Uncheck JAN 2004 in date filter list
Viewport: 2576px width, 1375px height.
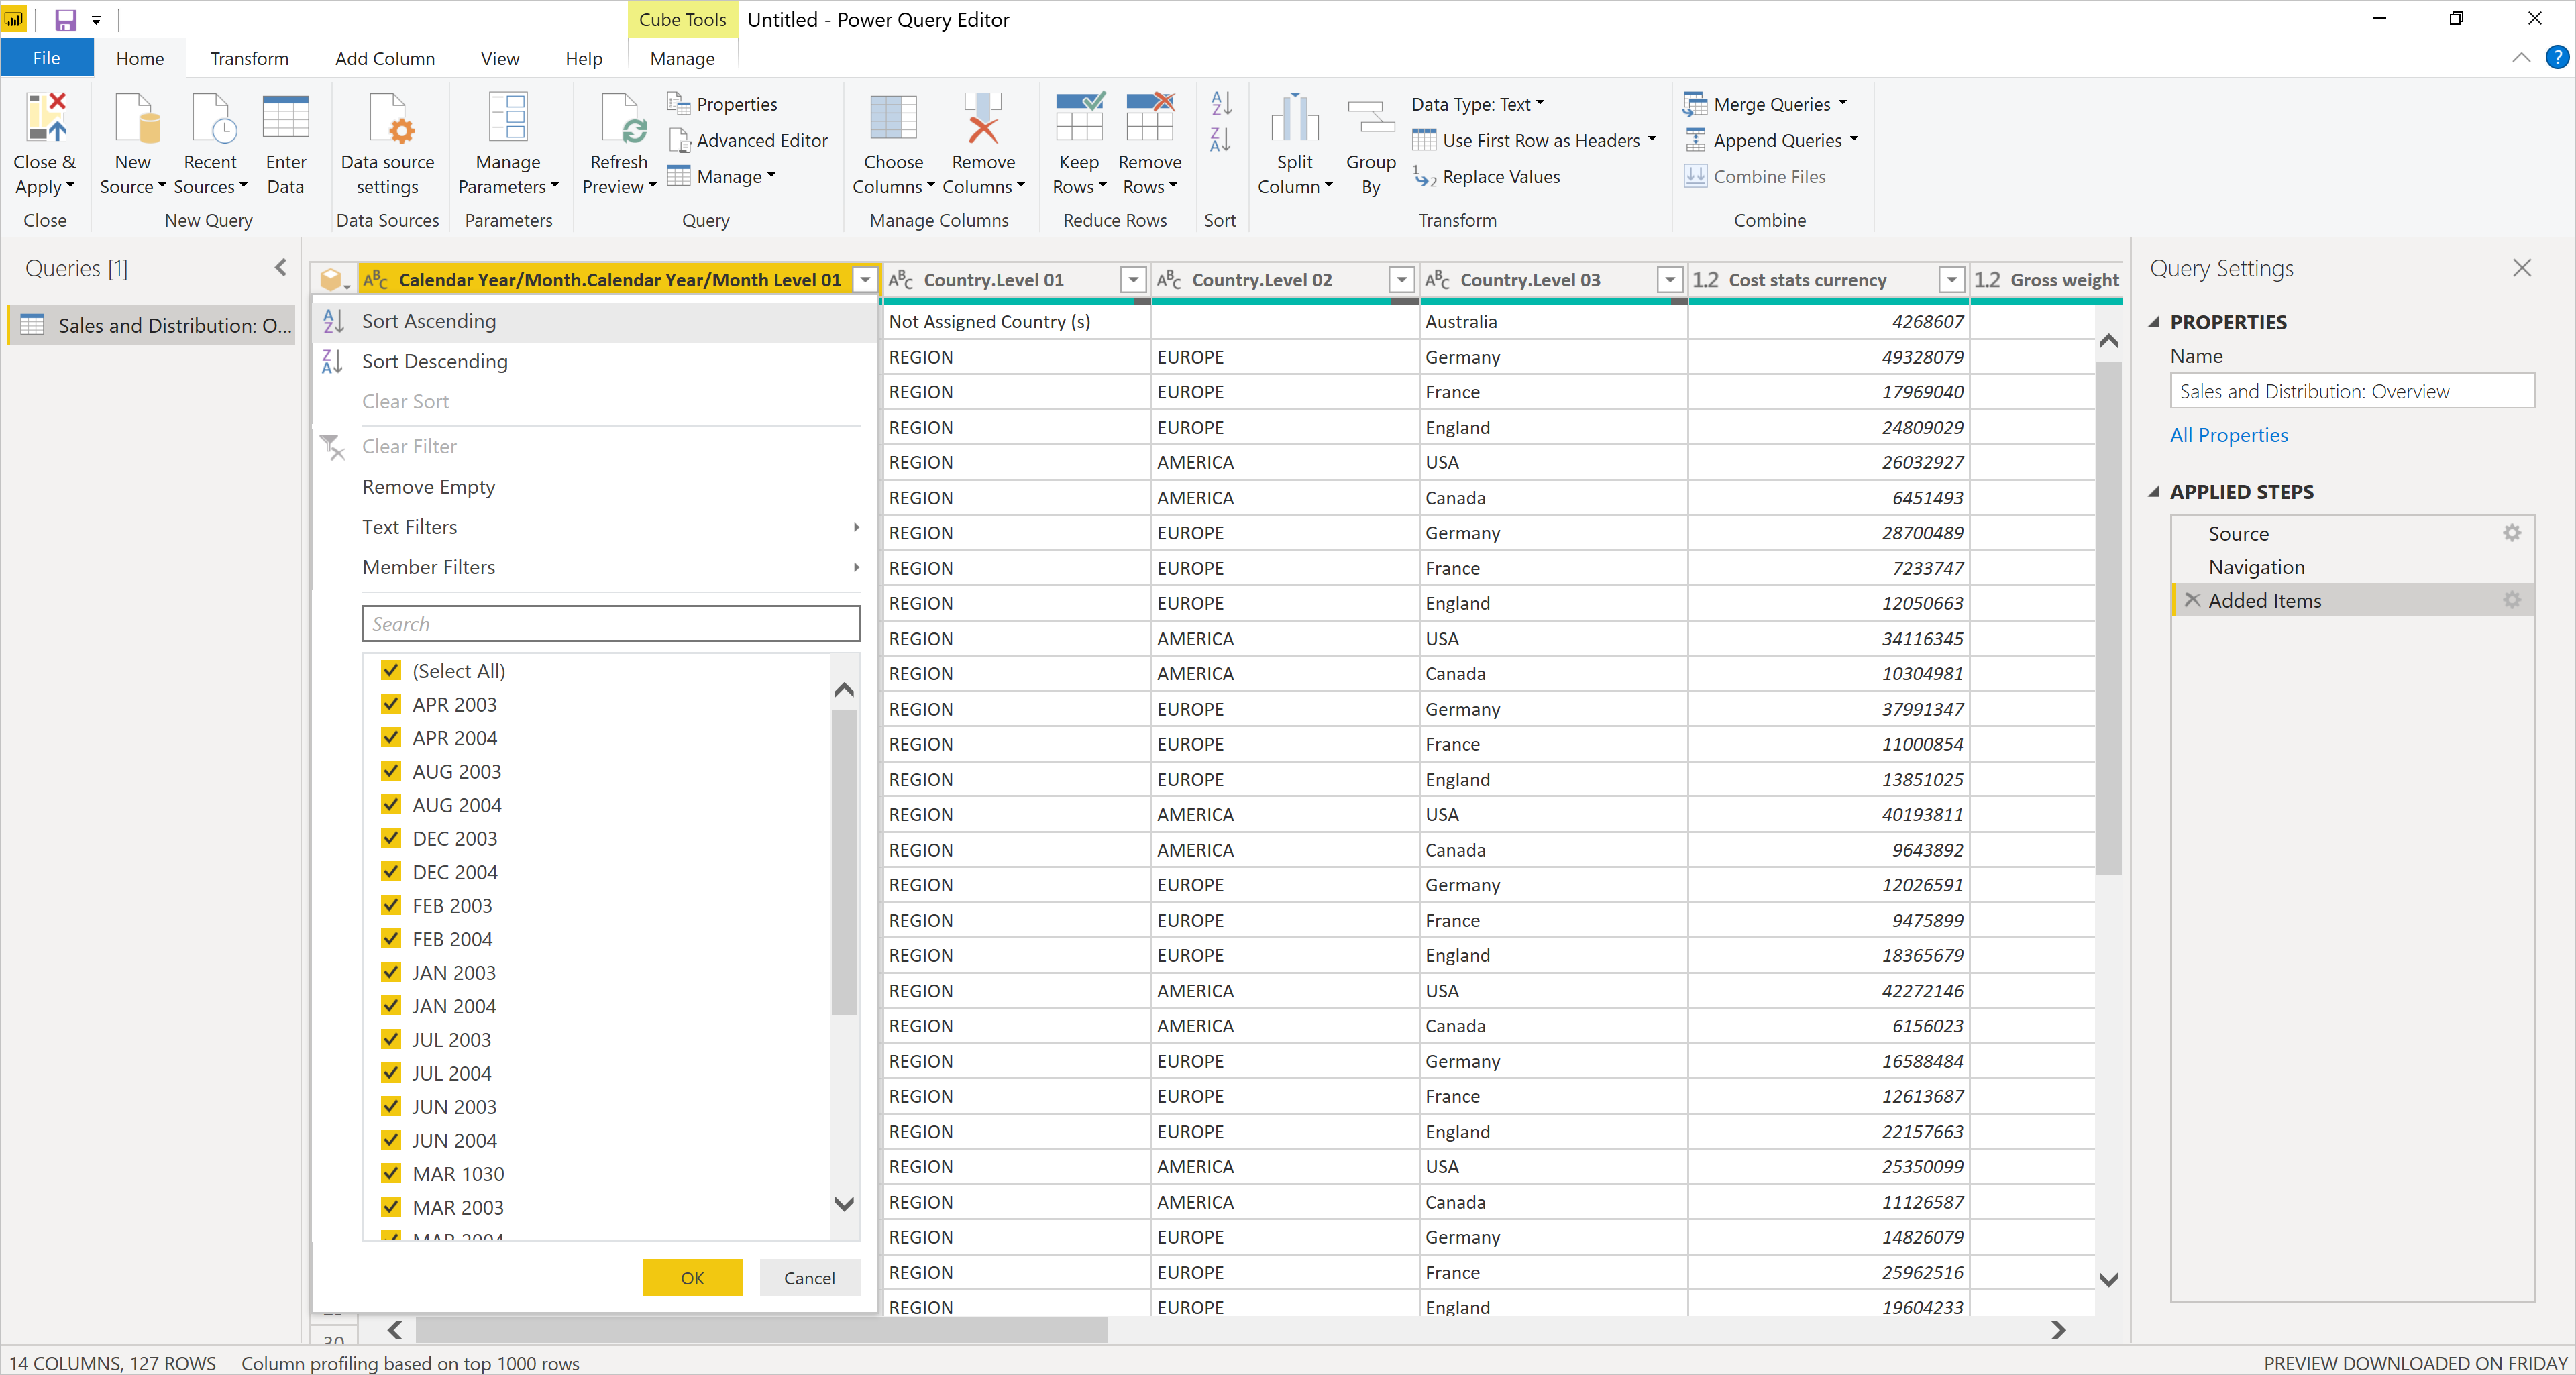[x=388, y=1005]
